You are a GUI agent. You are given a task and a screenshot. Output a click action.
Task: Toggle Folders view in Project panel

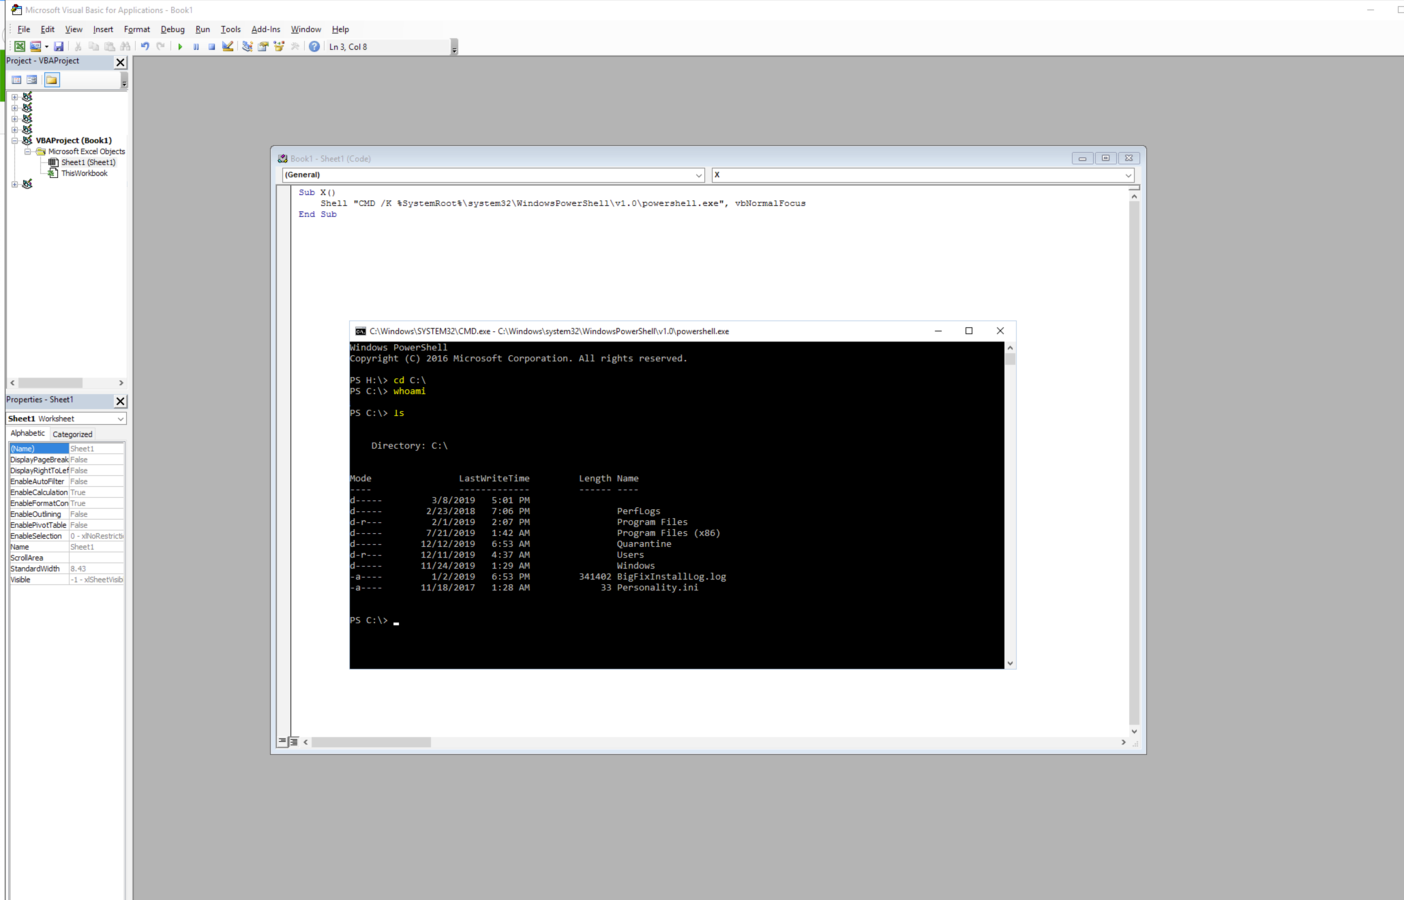(x=52, y=80)
